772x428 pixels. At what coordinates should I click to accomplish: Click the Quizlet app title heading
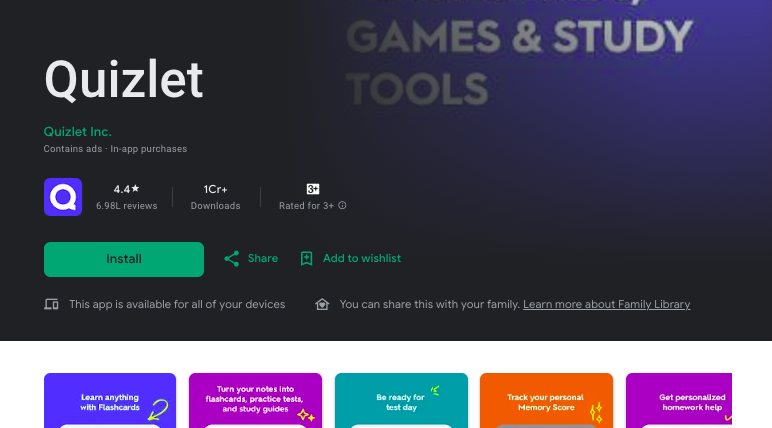click(124, 80)
